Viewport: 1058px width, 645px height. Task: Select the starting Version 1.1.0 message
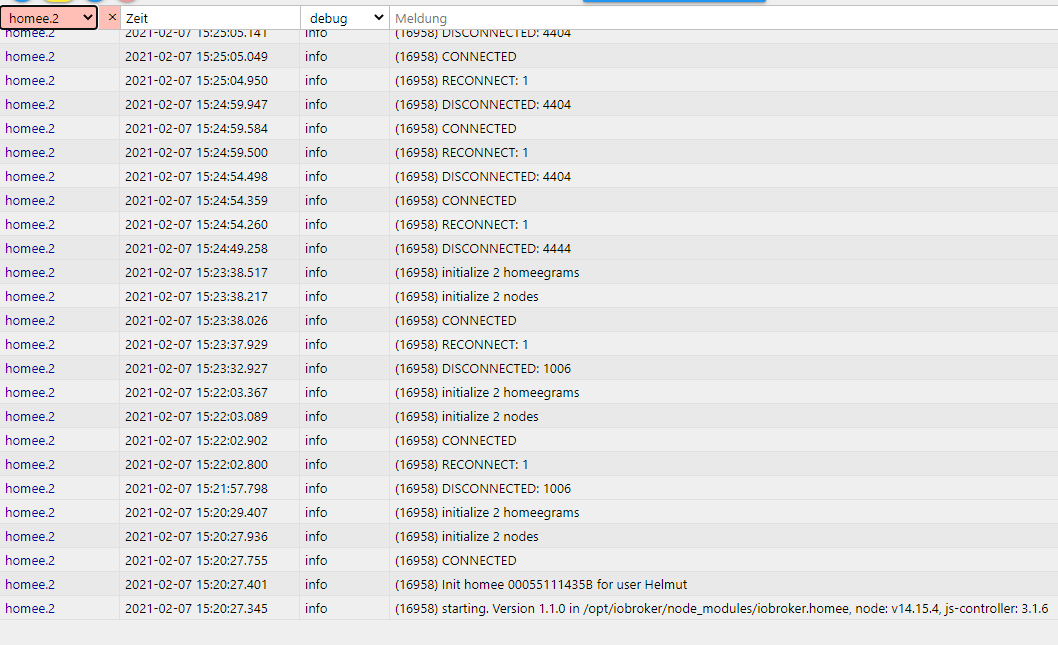click(721, 609)
